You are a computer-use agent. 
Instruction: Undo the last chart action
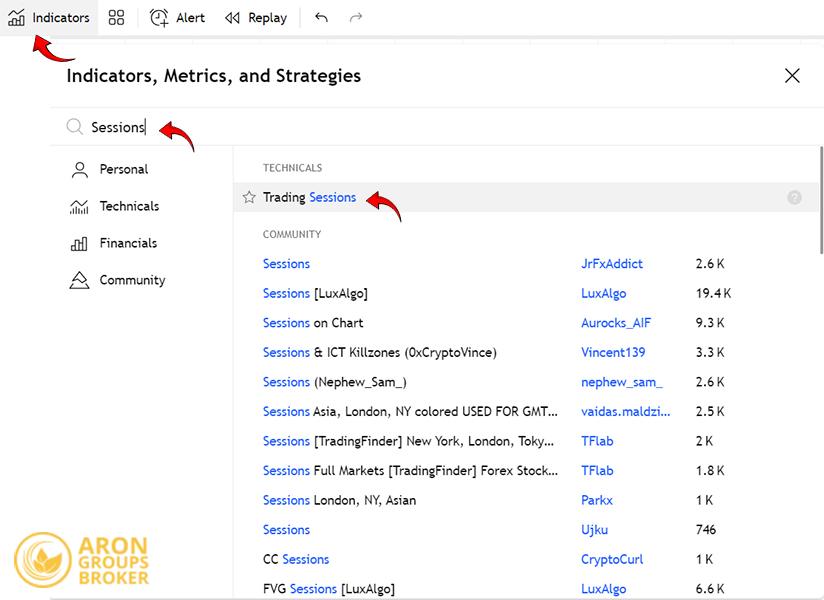[x=321, y=17]
